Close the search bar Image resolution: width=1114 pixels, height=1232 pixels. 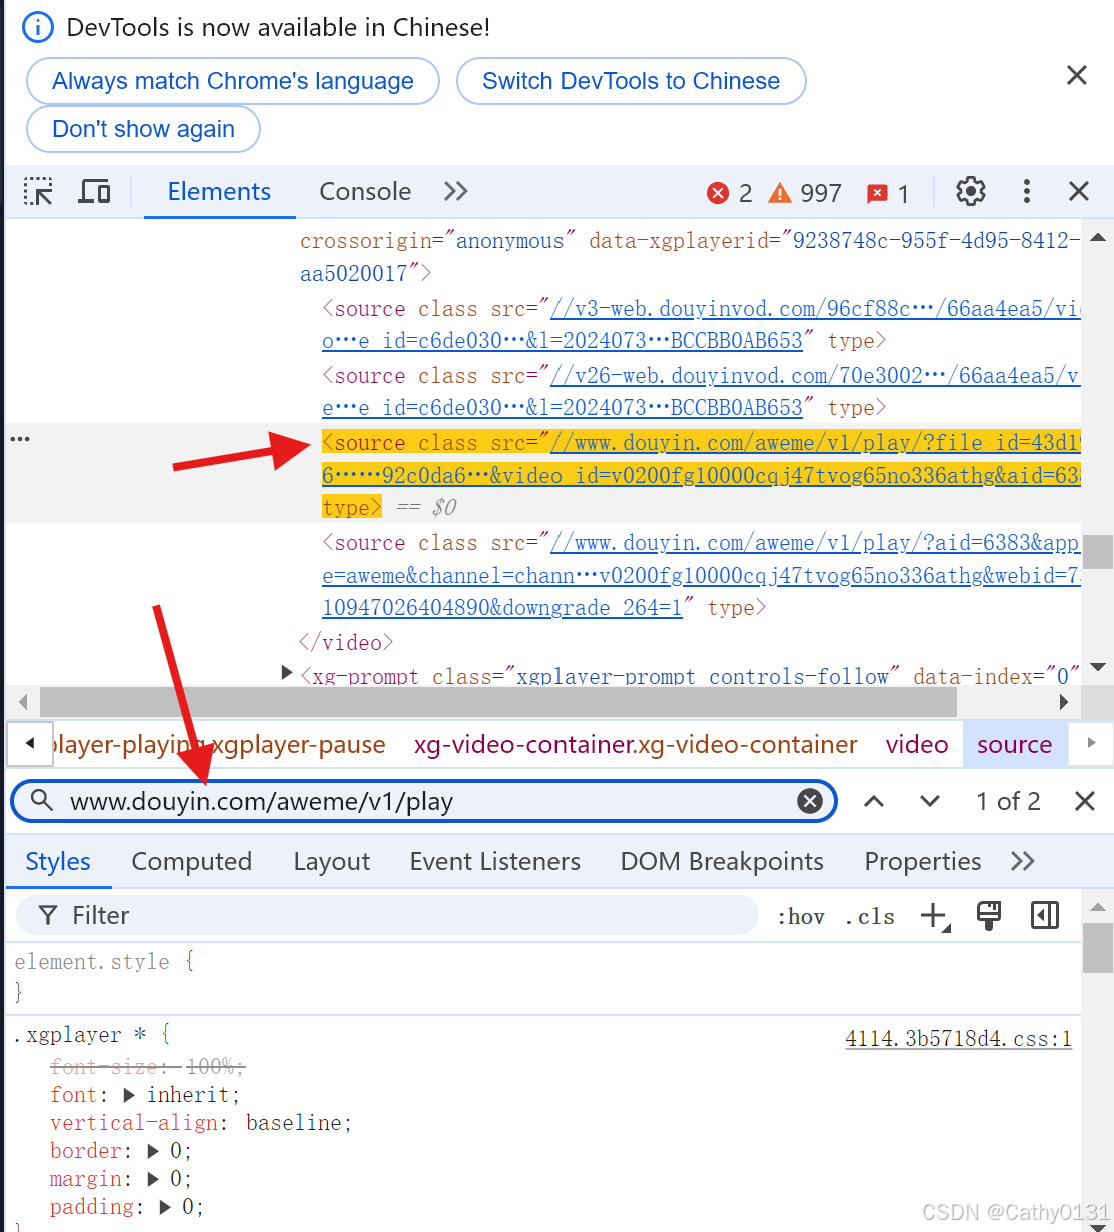(1084, 801)
